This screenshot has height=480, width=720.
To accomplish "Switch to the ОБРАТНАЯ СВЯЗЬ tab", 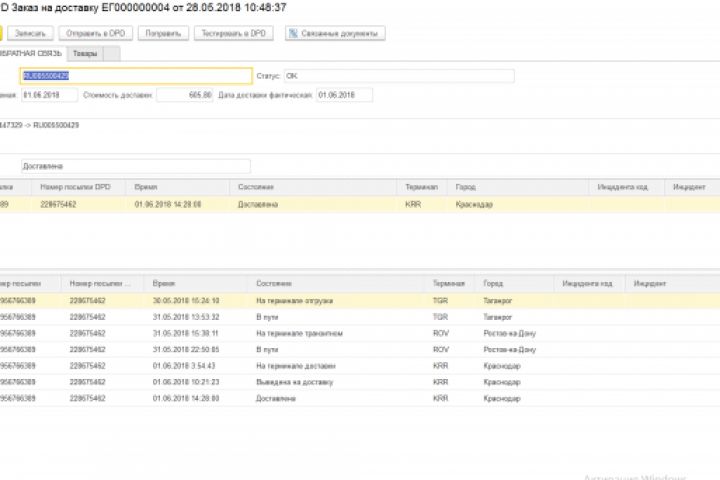I will [x=31, y=54].
